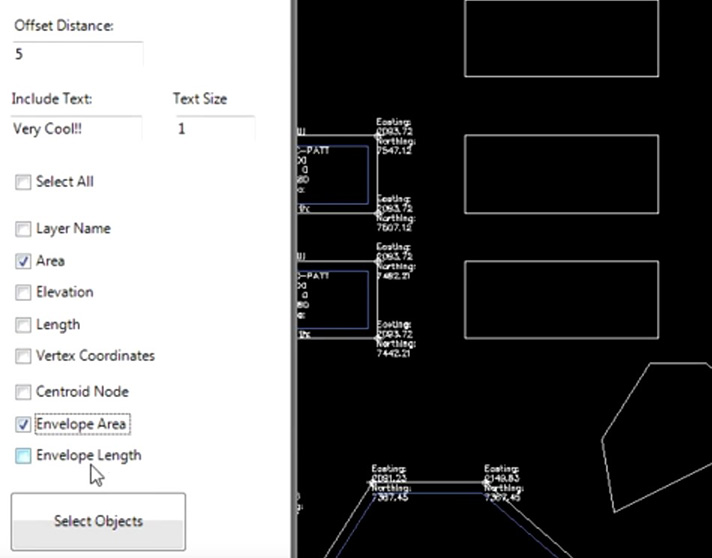
Task: Disable the Envelope Area checkbox
Action: pos(23,424)
